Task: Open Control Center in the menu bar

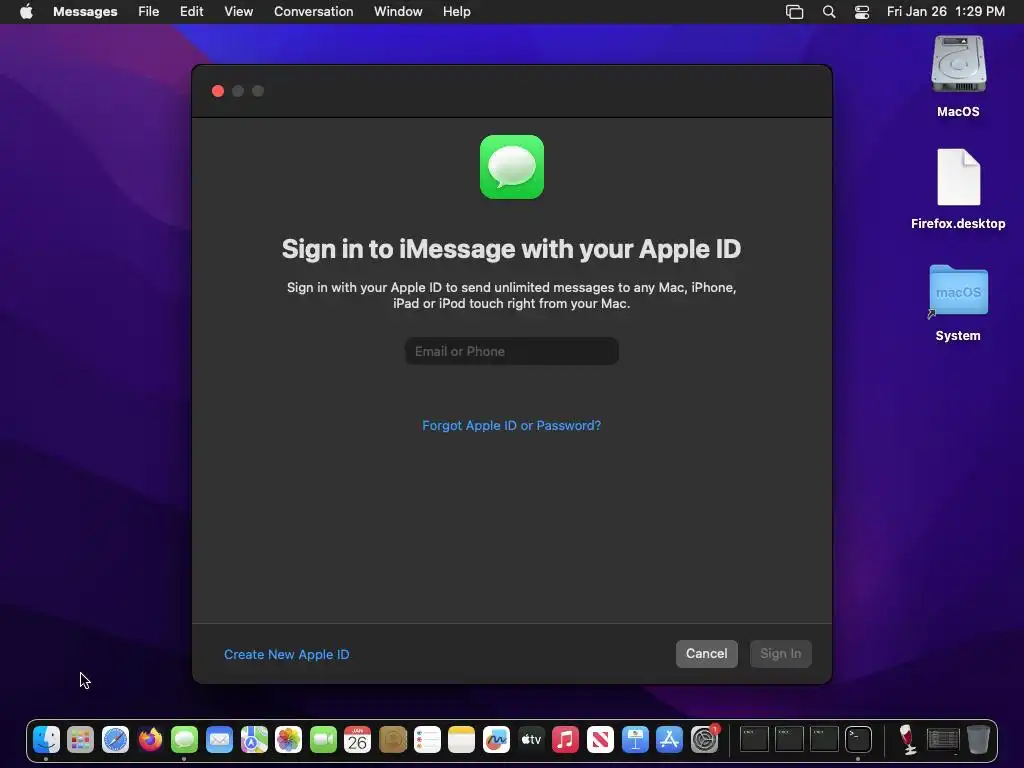Action: tap(862, 12)
